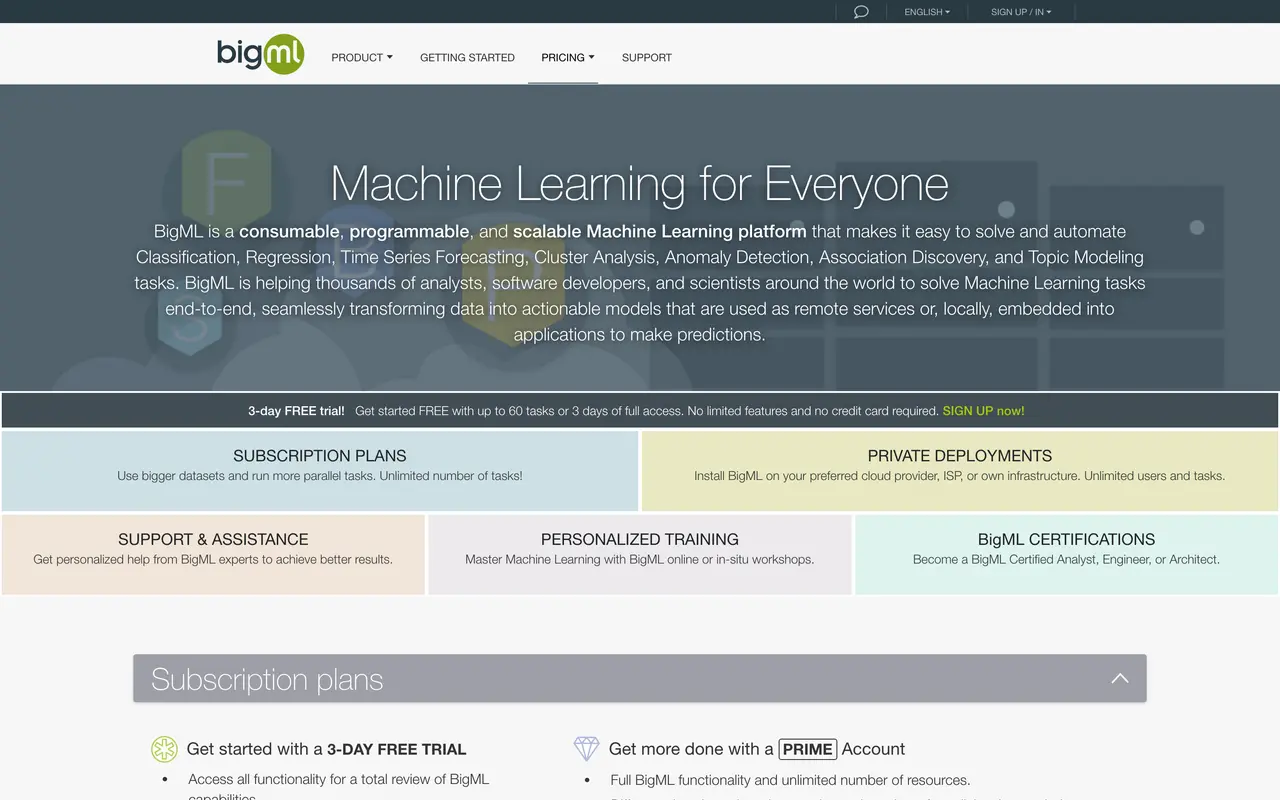Open the SUPPORT menu item
The image size is (1280, 800).
click(x=647, y=58)
